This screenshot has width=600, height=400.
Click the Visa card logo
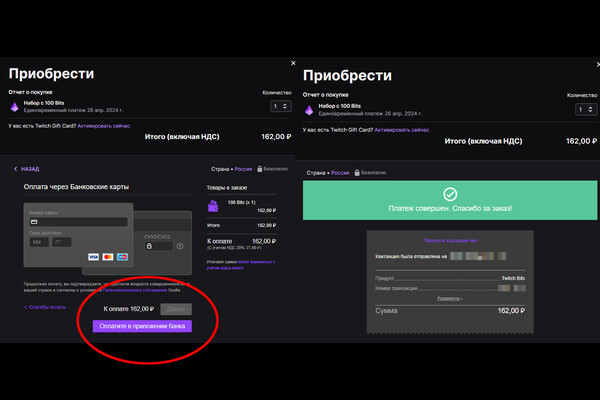pyautogui.click(x=93, y=257)
